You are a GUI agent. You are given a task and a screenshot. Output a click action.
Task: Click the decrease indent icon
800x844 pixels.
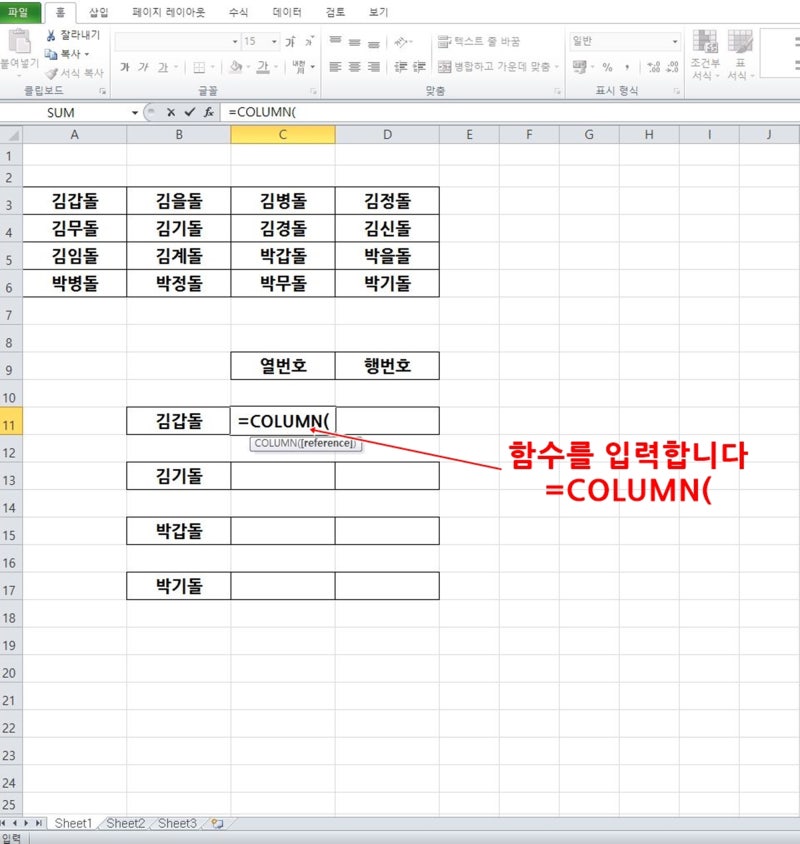(x=401, y=67)
